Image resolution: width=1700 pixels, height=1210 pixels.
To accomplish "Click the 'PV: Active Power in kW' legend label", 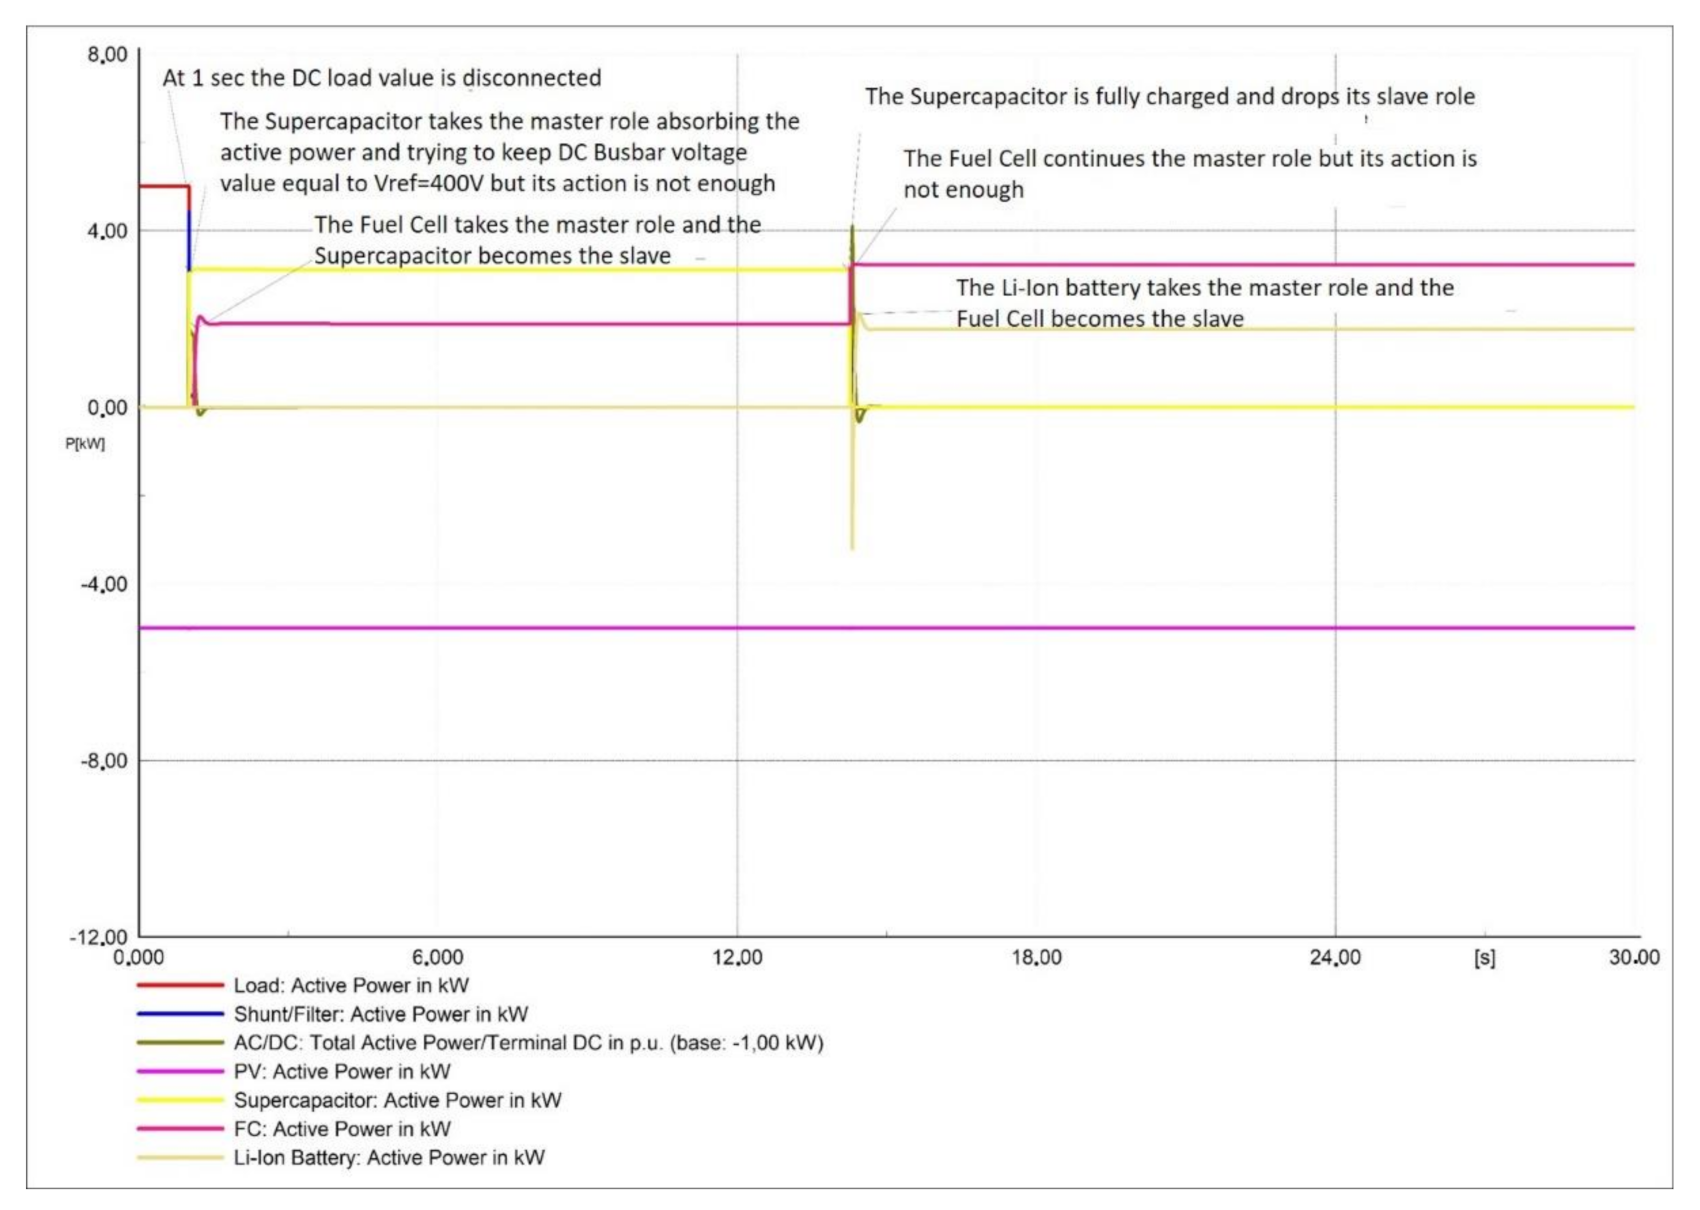I will pyautogui.click(x=342, y=1072).
